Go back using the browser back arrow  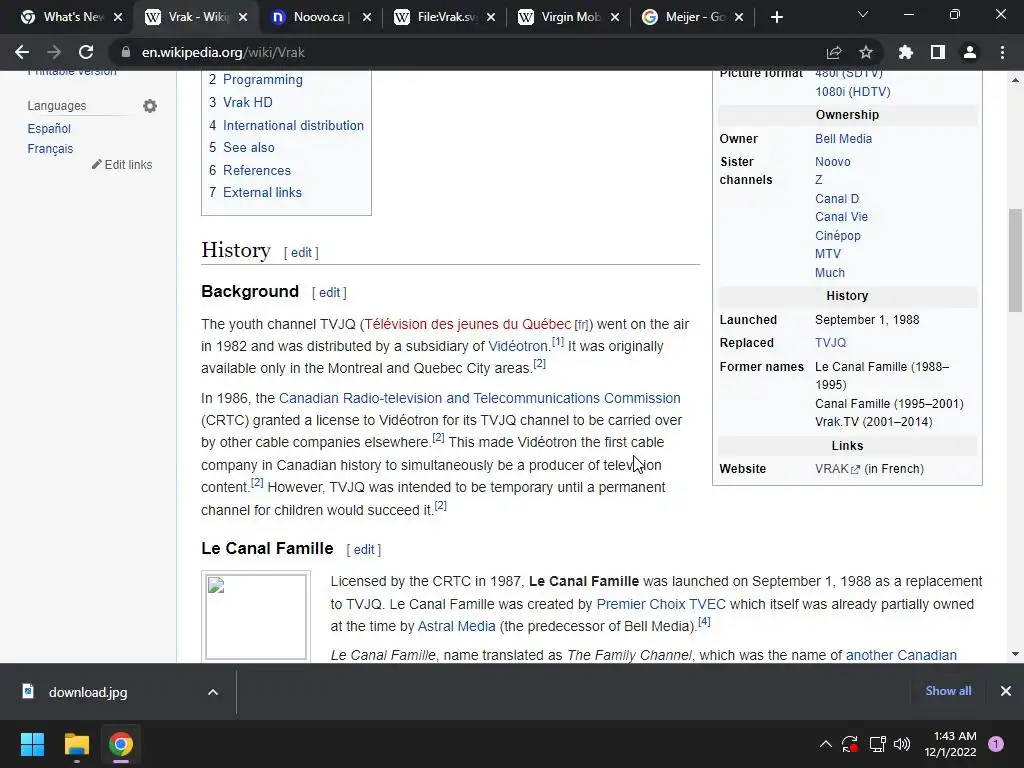click(22, 52)
